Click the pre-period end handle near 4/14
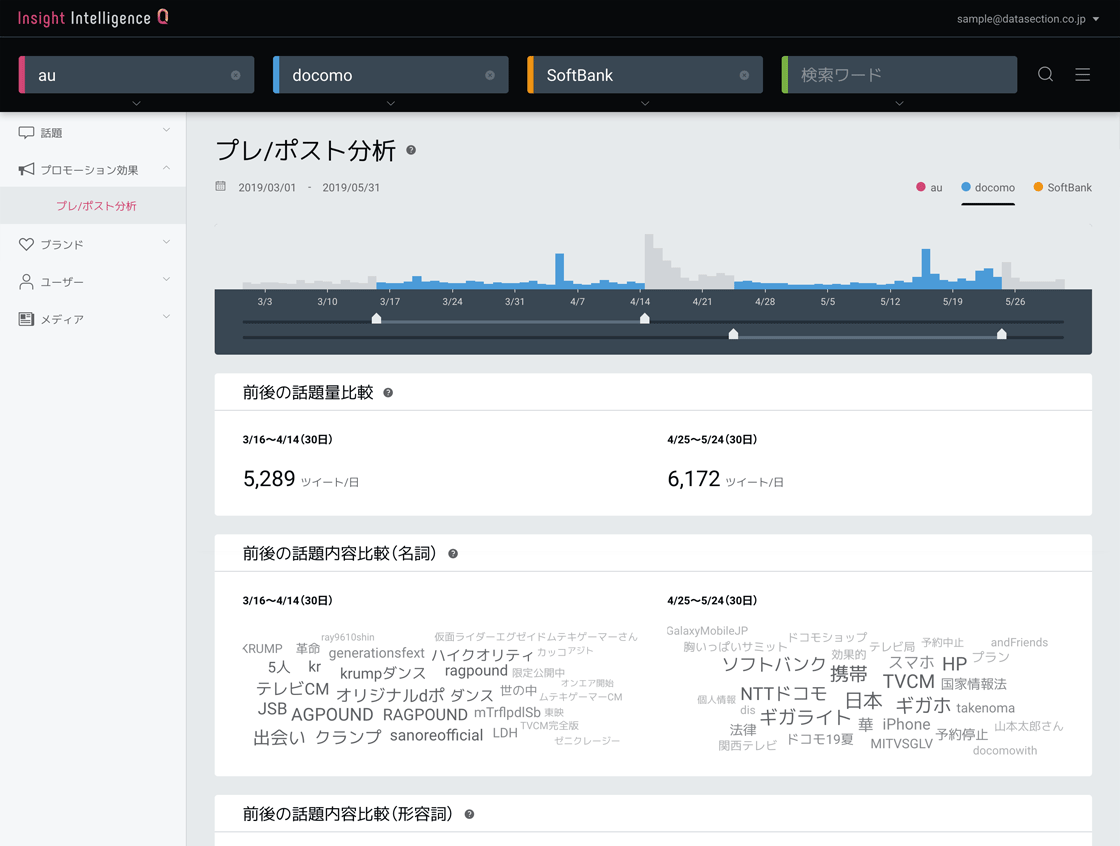 [644, 319]
